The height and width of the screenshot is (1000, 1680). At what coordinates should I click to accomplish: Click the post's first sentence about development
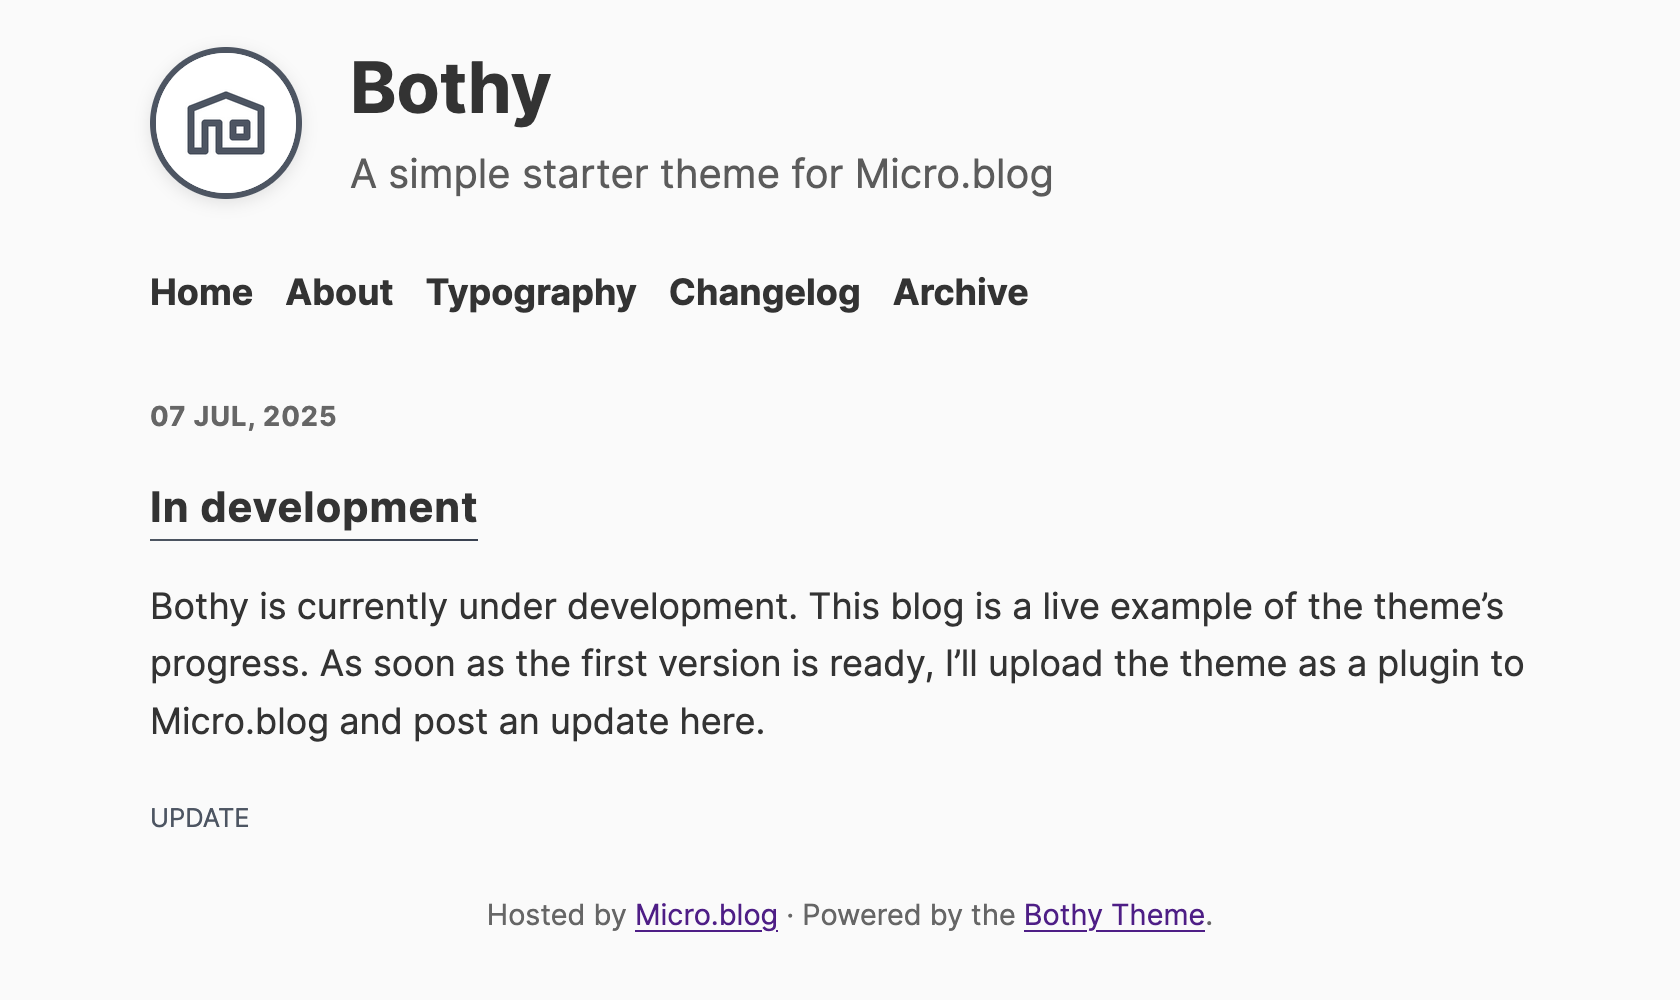tap(474, 607)
